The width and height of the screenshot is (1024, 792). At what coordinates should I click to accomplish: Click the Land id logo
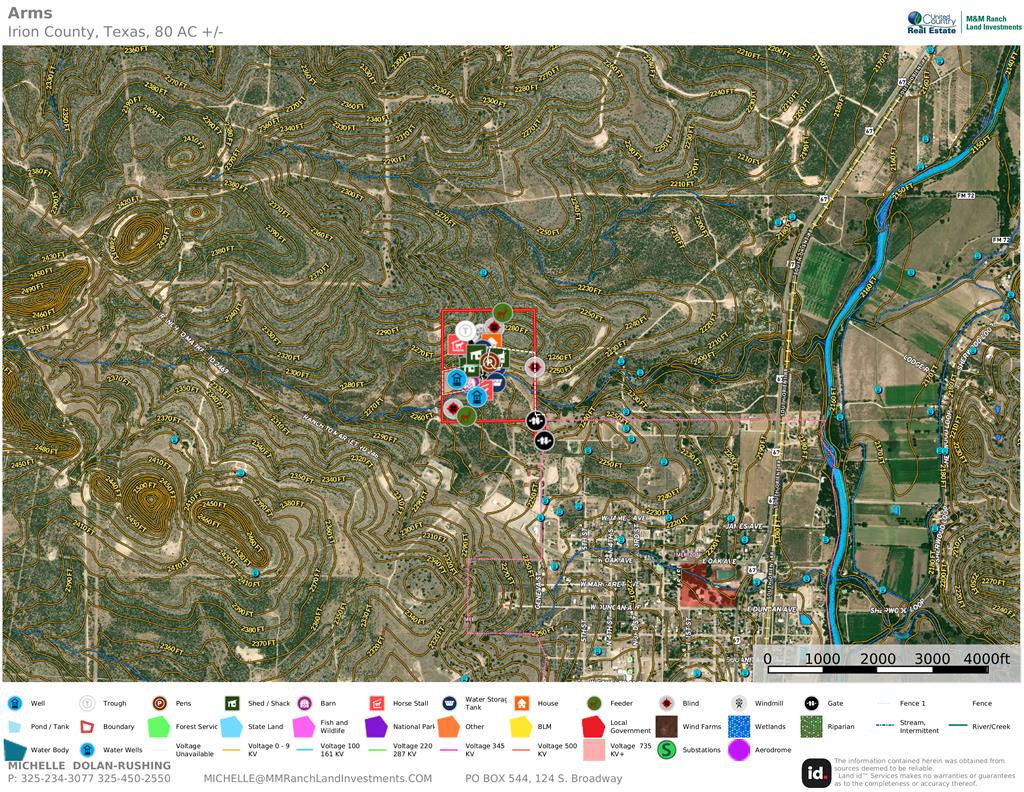coord(816,772)
